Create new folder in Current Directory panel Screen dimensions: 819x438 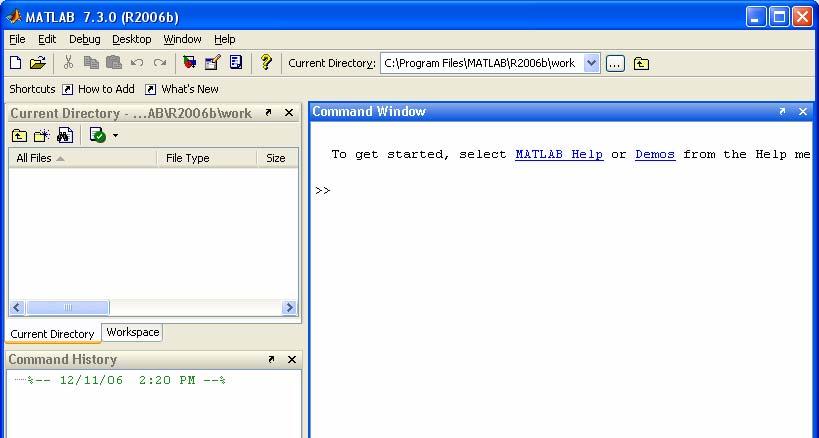(42, 136)
